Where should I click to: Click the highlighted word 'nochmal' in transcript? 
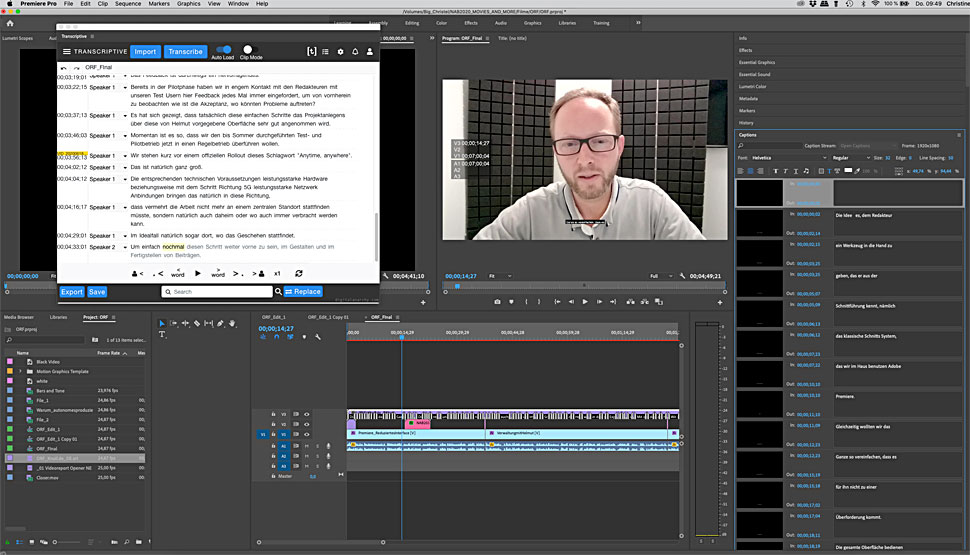click(x=173, y=246)
